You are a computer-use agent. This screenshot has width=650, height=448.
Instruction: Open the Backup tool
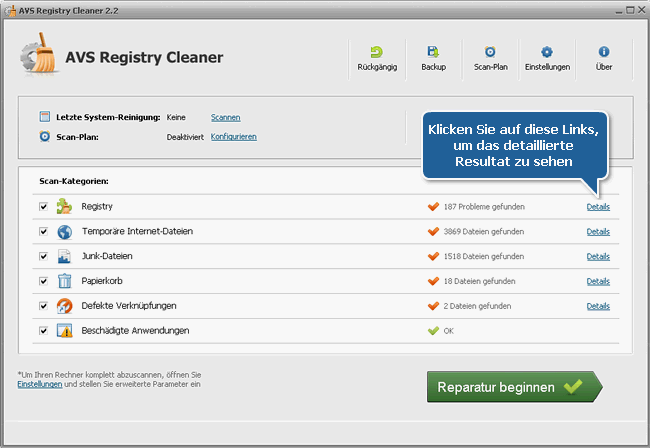click(x=433, y=52)
